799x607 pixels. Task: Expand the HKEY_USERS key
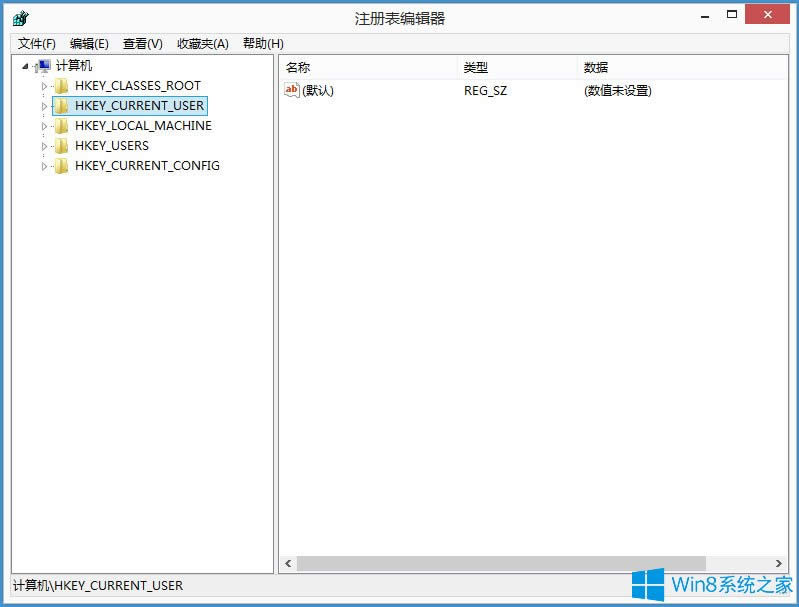click(x=44, y=146)
